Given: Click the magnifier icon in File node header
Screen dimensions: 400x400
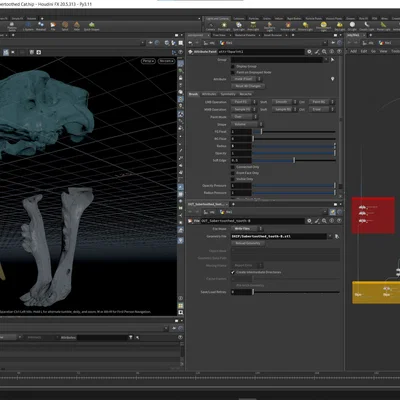Looking at the screenshot, I should [x=324, y=221].
